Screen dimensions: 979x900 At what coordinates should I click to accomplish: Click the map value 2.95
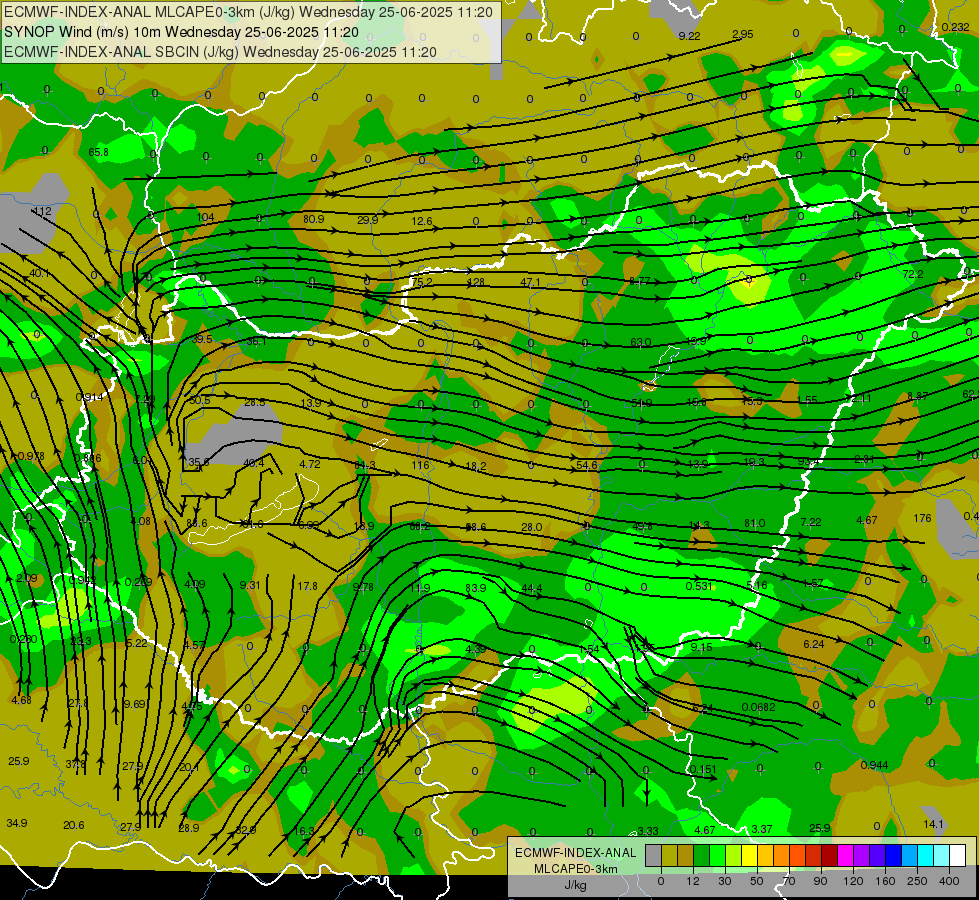pyautogui.click(x=742, y=34)
